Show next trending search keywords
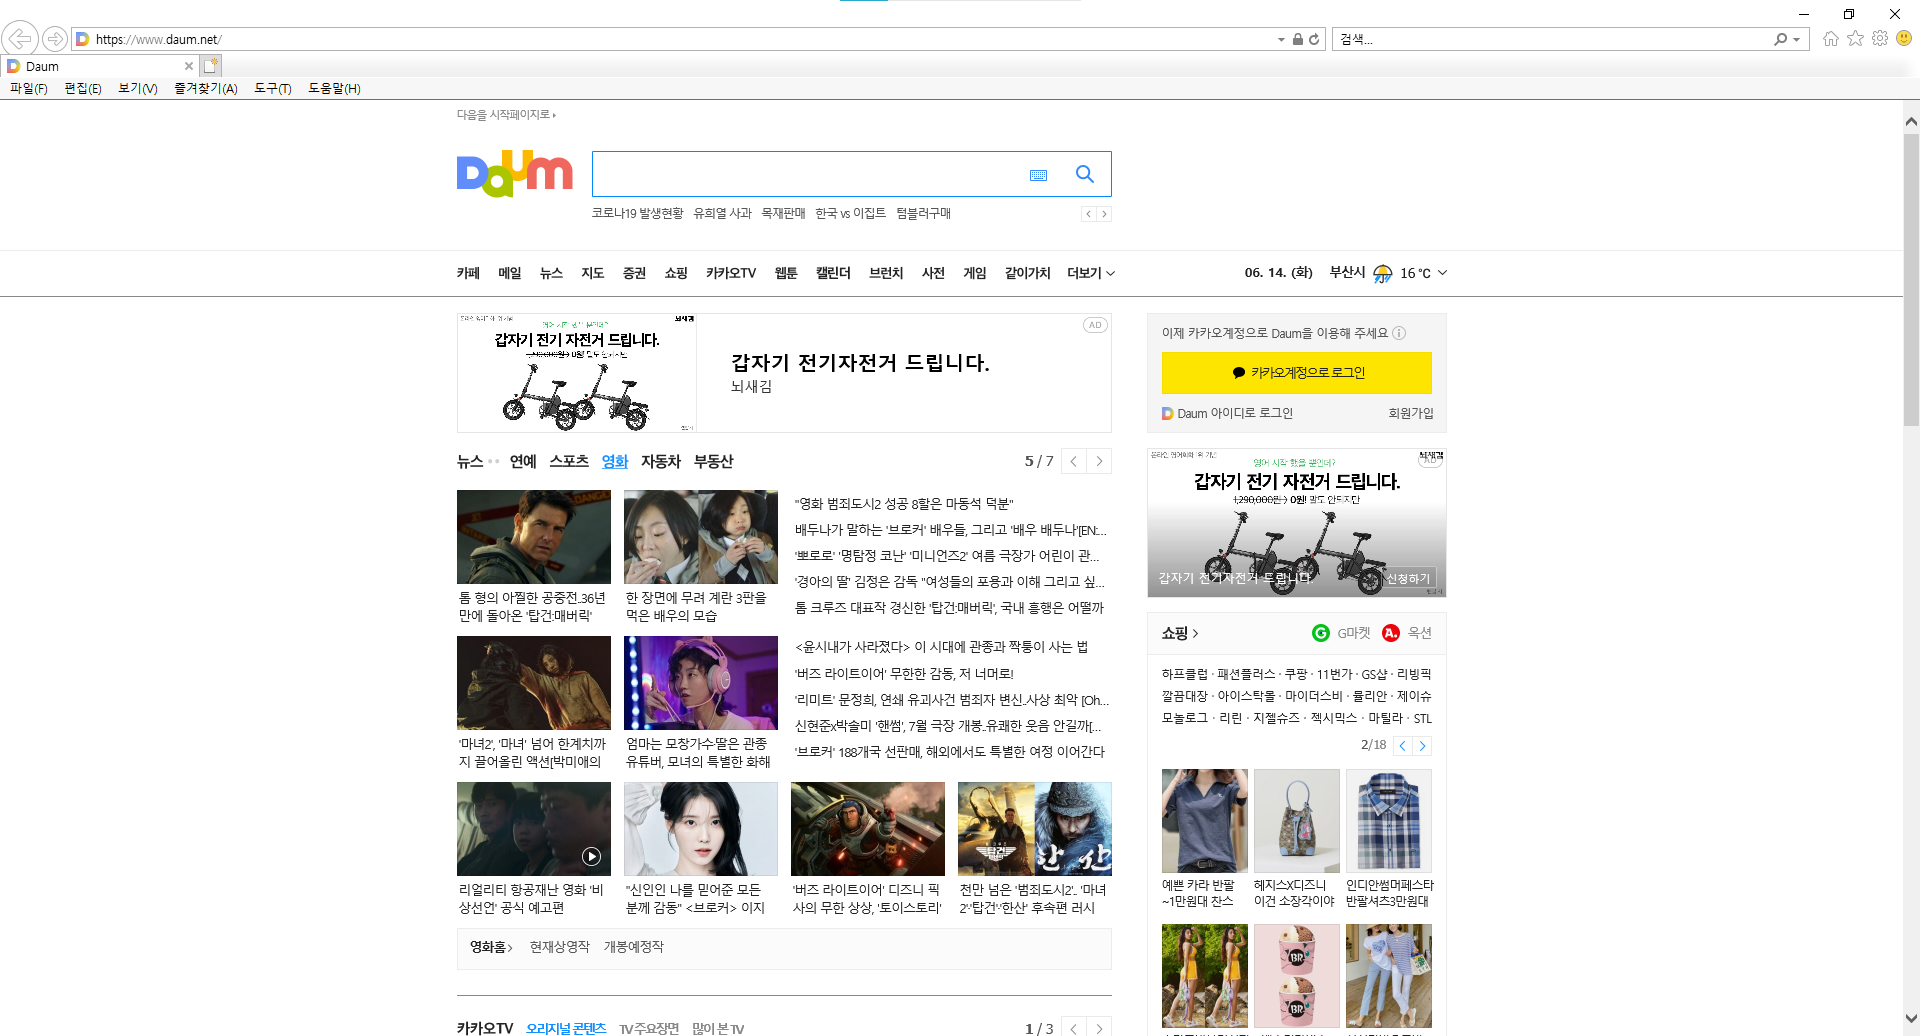This screenshot has width=1920, height=1036. pyautogui.click(x=1104, y=214)
